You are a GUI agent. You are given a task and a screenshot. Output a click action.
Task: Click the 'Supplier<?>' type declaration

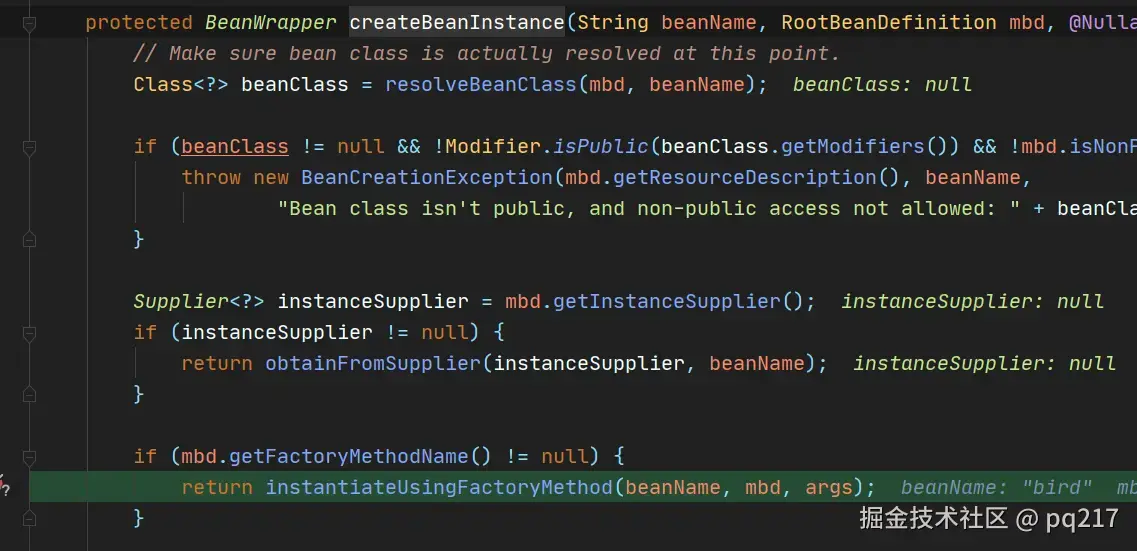[x=199, y=301]
